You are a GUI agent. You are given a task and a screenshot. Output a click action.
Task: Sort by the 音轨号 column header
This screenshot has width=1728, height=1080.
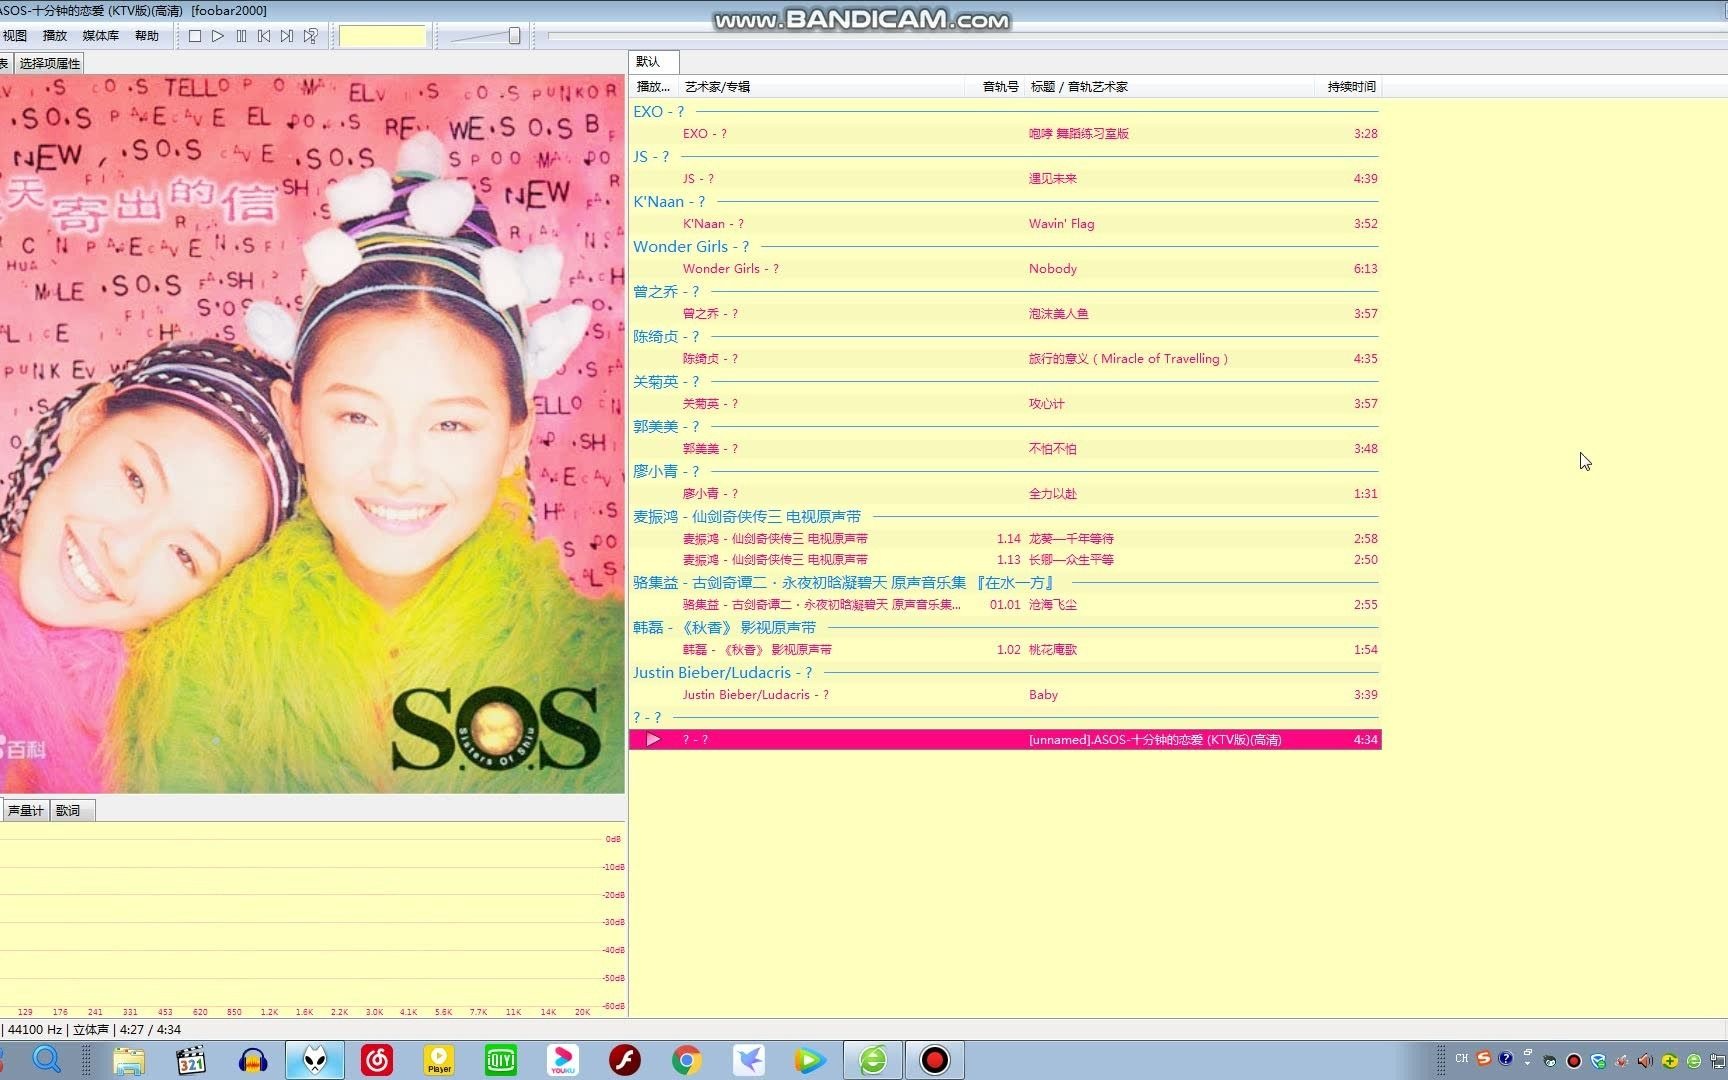[995, 87]
